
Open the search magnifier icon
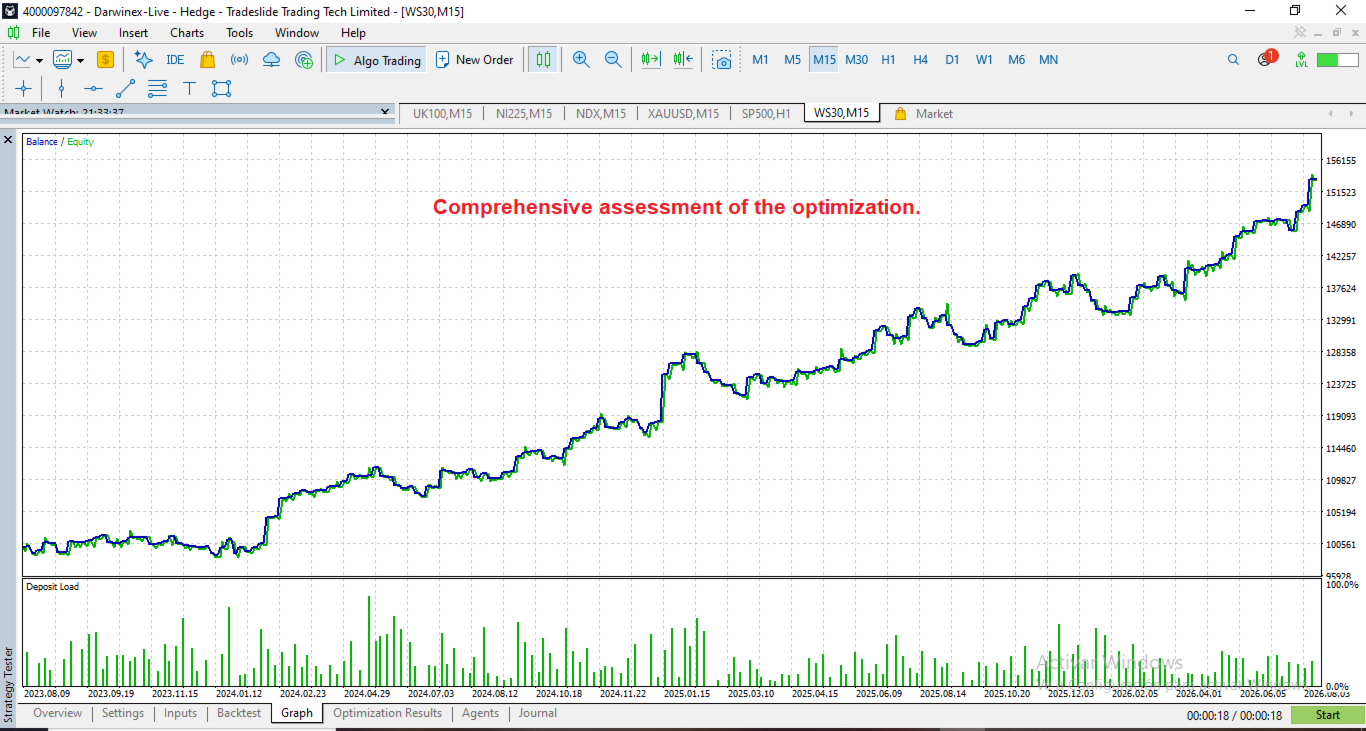click(x=1233, y=60)
